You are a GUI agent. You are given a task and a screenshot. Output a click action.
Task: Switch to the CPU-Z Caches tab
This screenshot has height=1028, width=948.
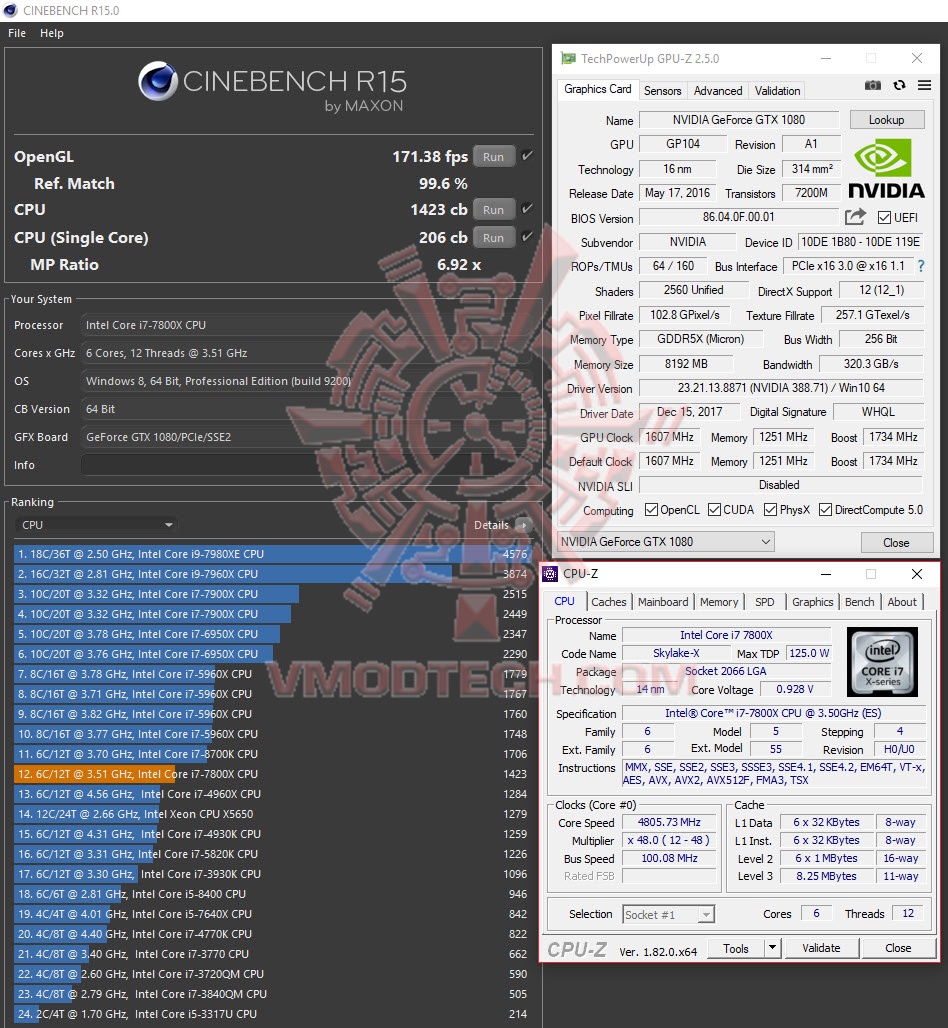[x=608, y=602]
